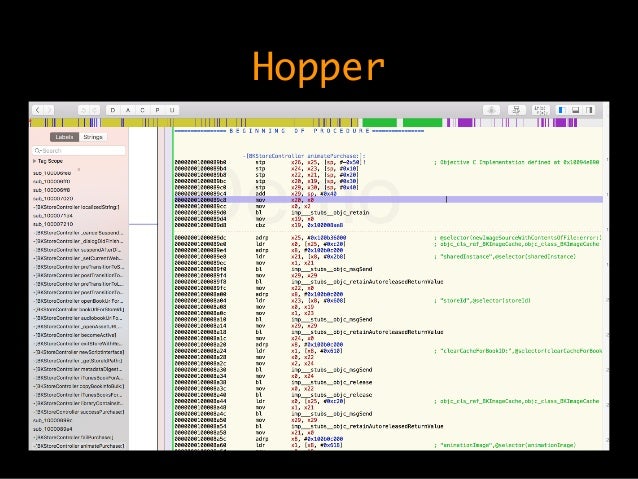Select the BKStoreController openBookUrl label
The image size is (638, 479).
pos(79,301)
